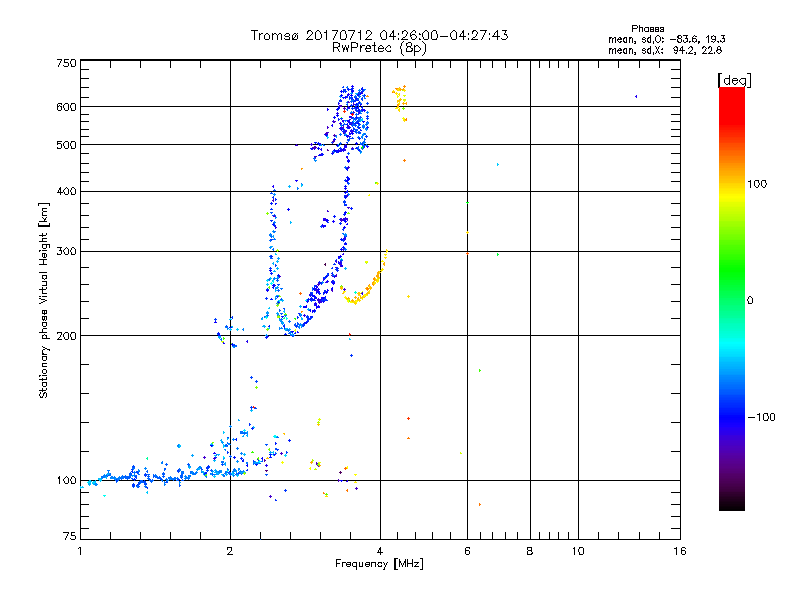Click the y-axis tick label "750"
Viewport: 800px width, 600px height.
(x=66, y=63)
